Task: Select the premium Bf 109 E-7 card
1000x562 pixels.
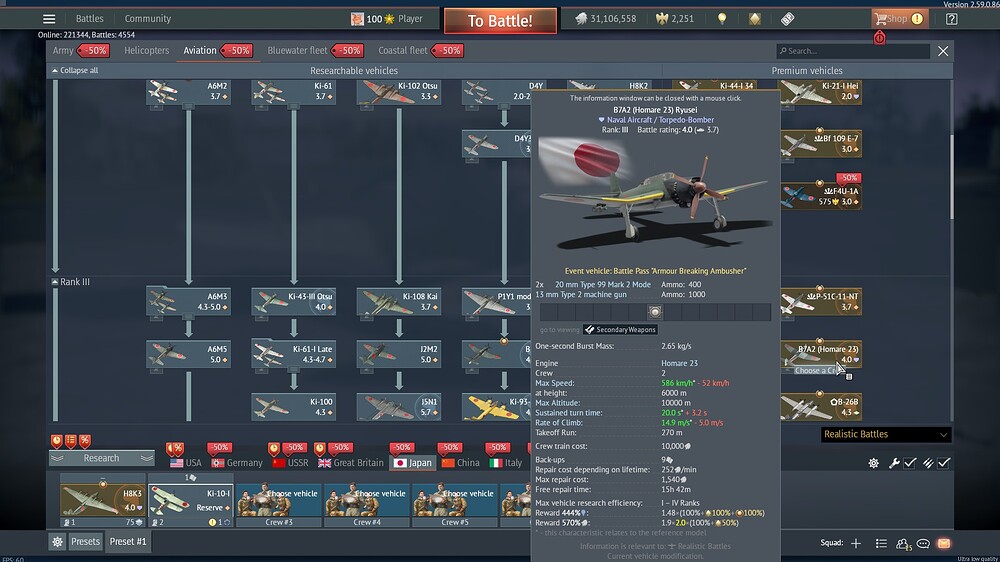Action: (821, 144)
